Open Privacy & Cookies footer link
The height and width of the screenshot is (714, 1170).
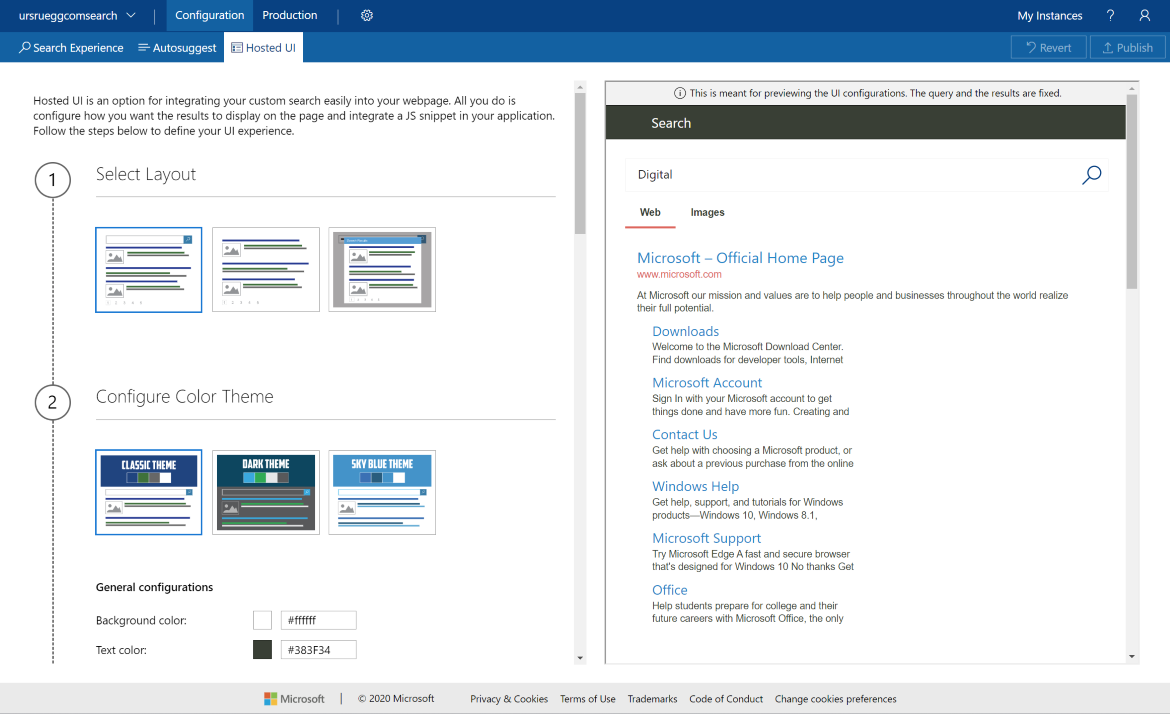509,699
